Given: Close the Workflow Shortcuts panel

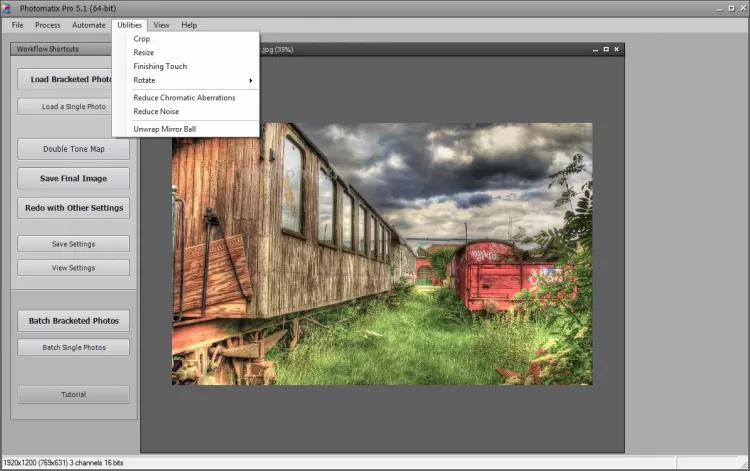Looking at the screenshot, I should [131, 48].
